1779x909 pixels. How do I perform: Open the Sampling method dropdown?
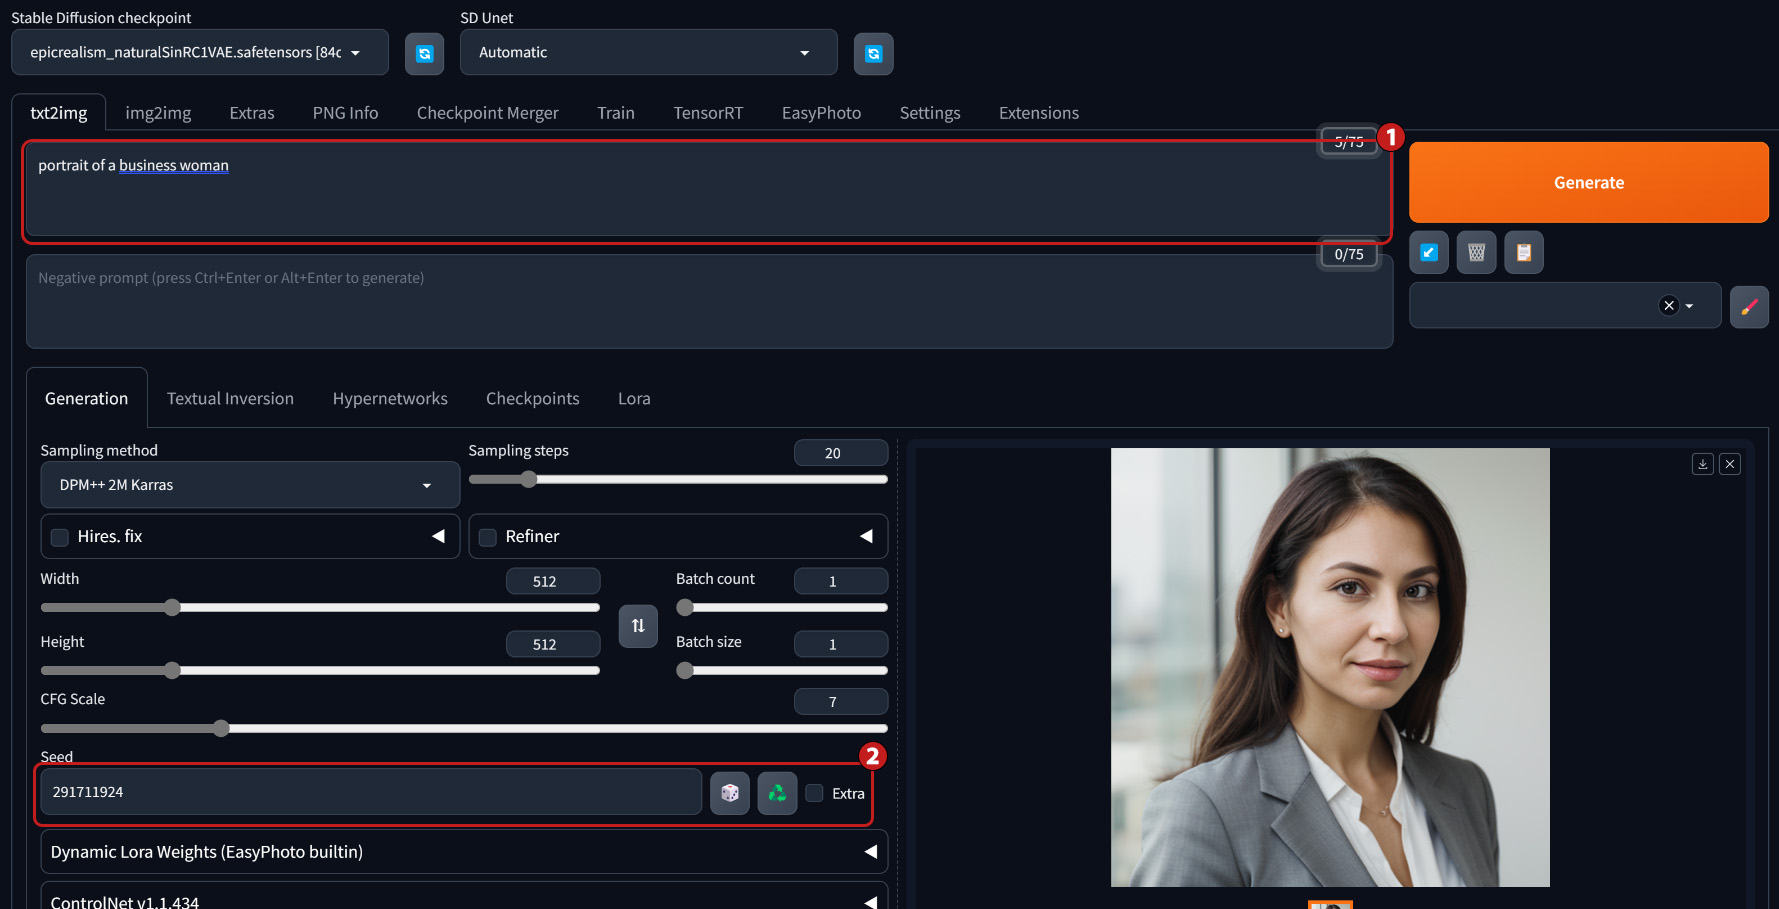tap(250, 485)
